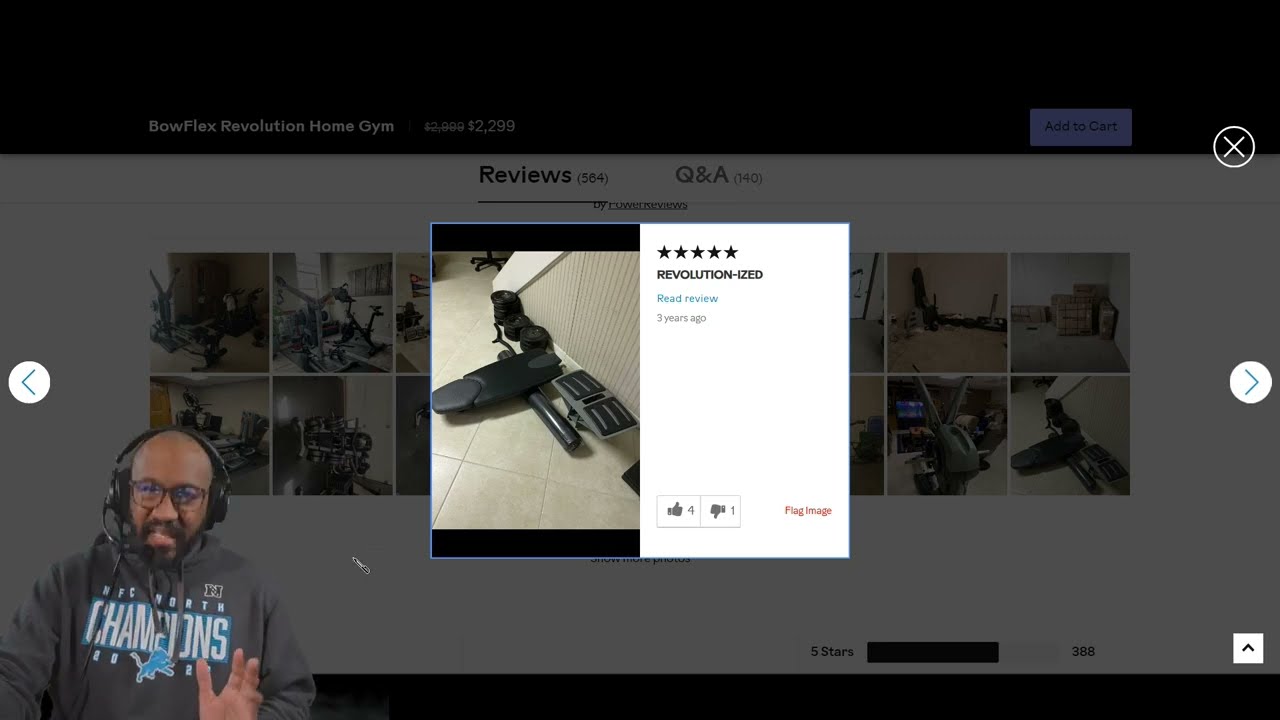Click the Add to Cart button

(1081, 127)
